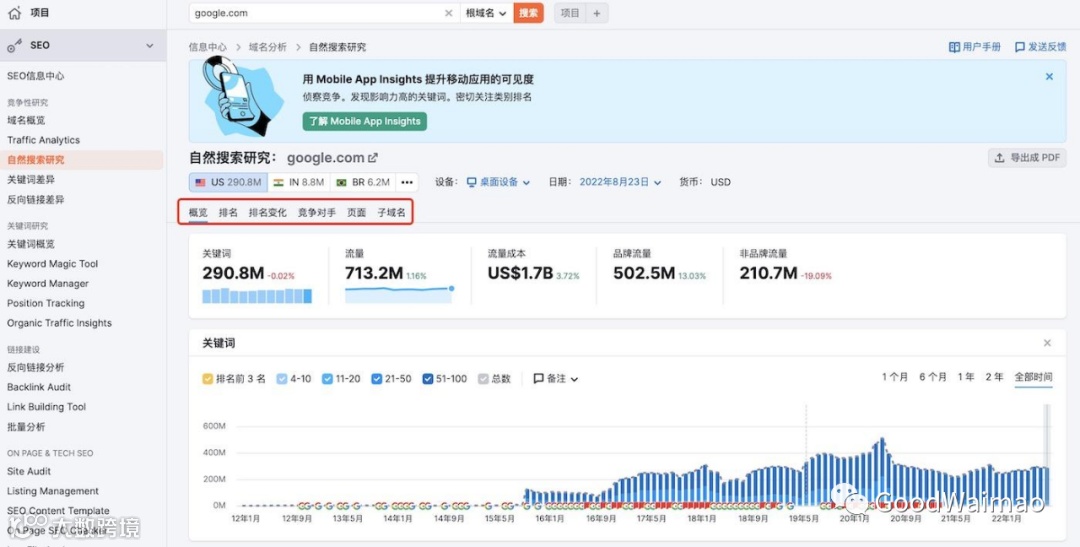Open Traffic Analytics in sidebar

43,141
